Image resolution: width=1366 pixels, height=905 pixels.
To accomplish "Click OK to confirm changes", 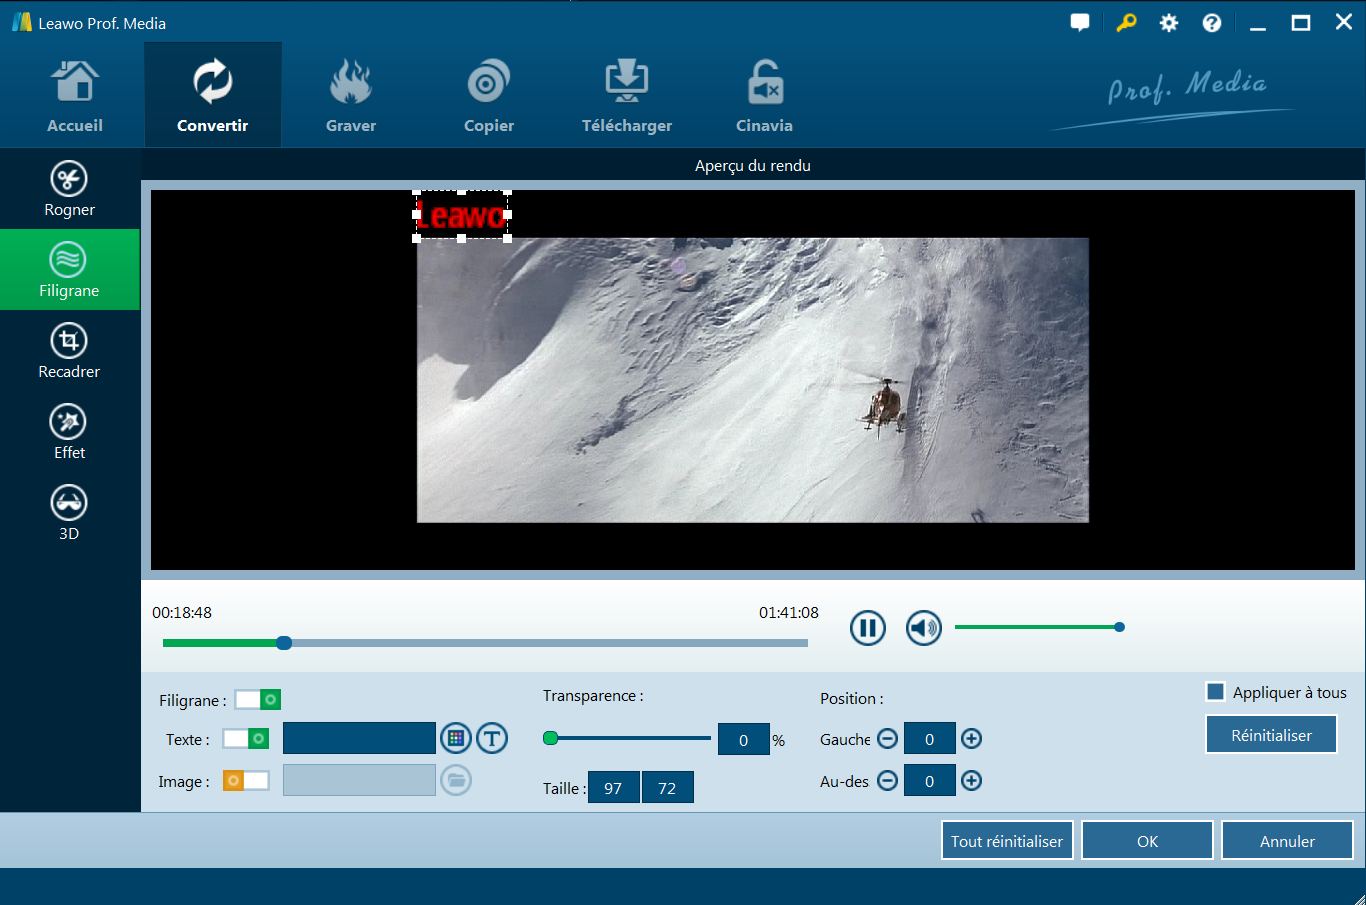I will point(1147,841).
